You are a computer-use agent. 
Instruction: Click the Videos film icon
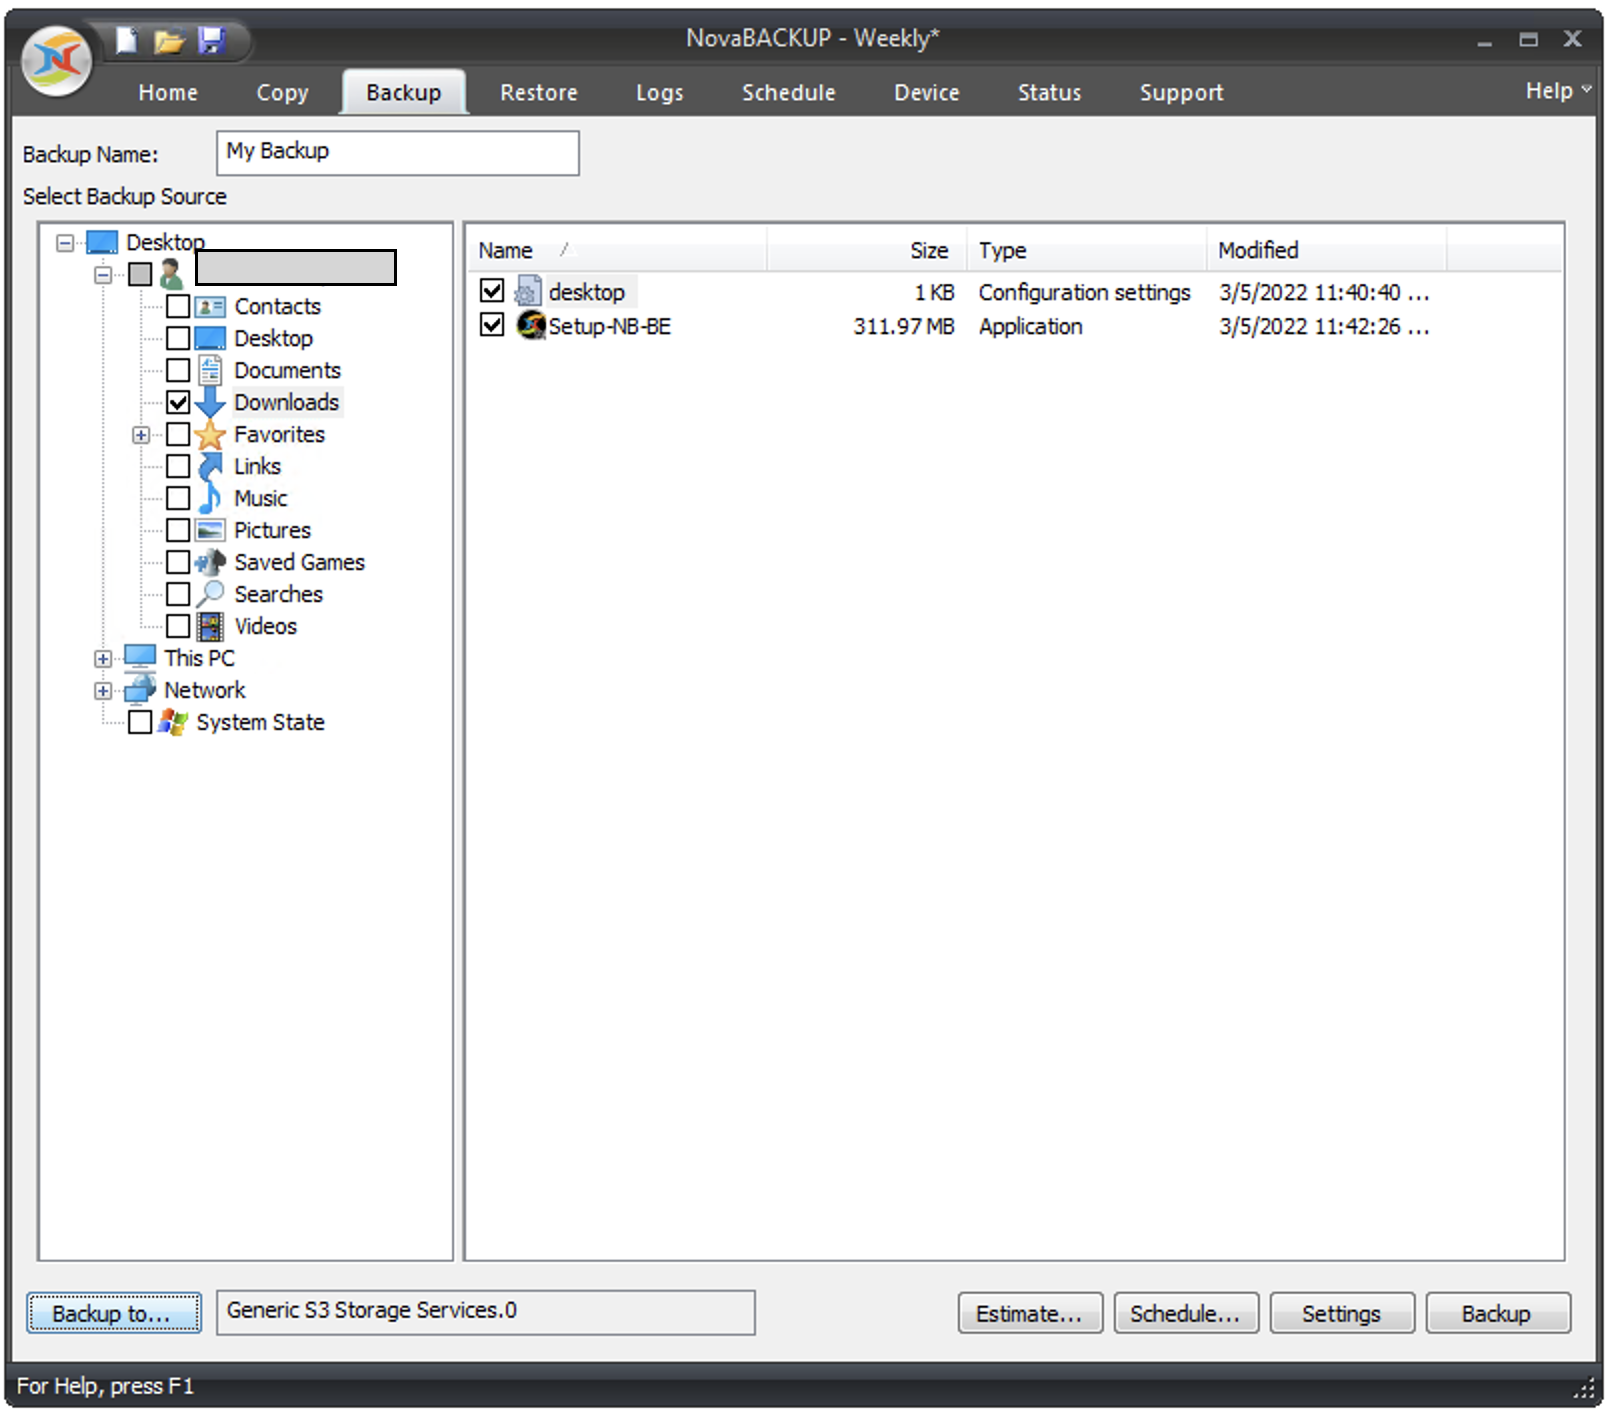click(x=210, y=626)
